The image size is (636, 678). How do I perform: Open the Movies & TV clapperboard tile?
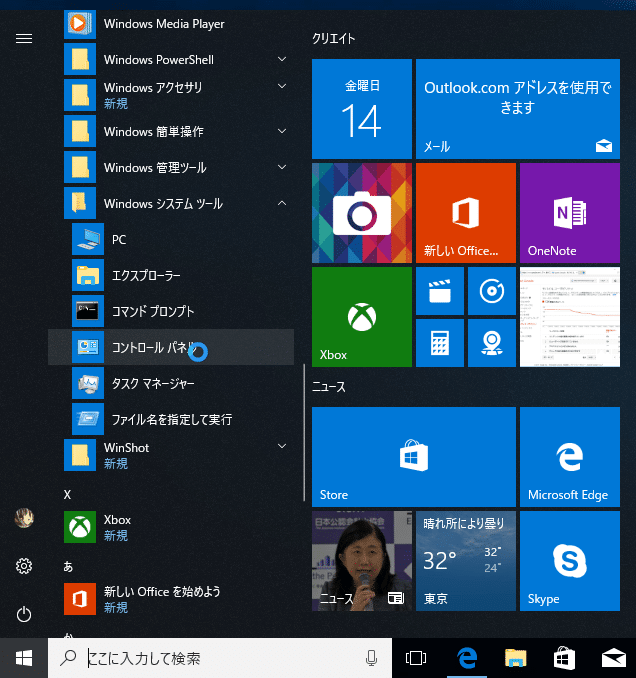click(x=440, y=291)
